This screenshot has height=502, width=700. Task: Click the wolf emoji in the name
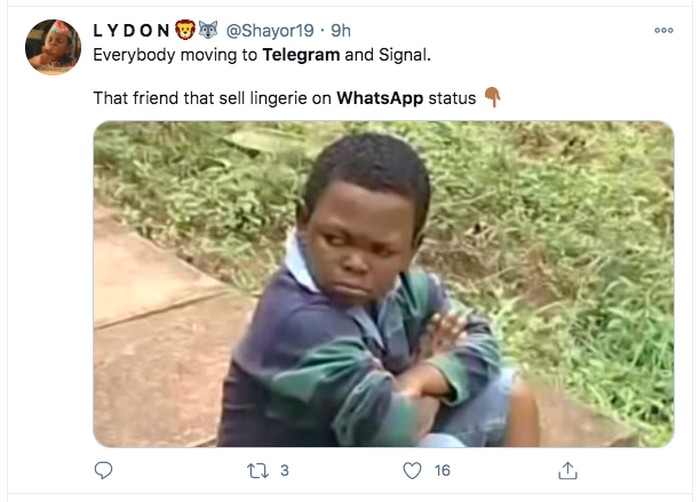208,31
